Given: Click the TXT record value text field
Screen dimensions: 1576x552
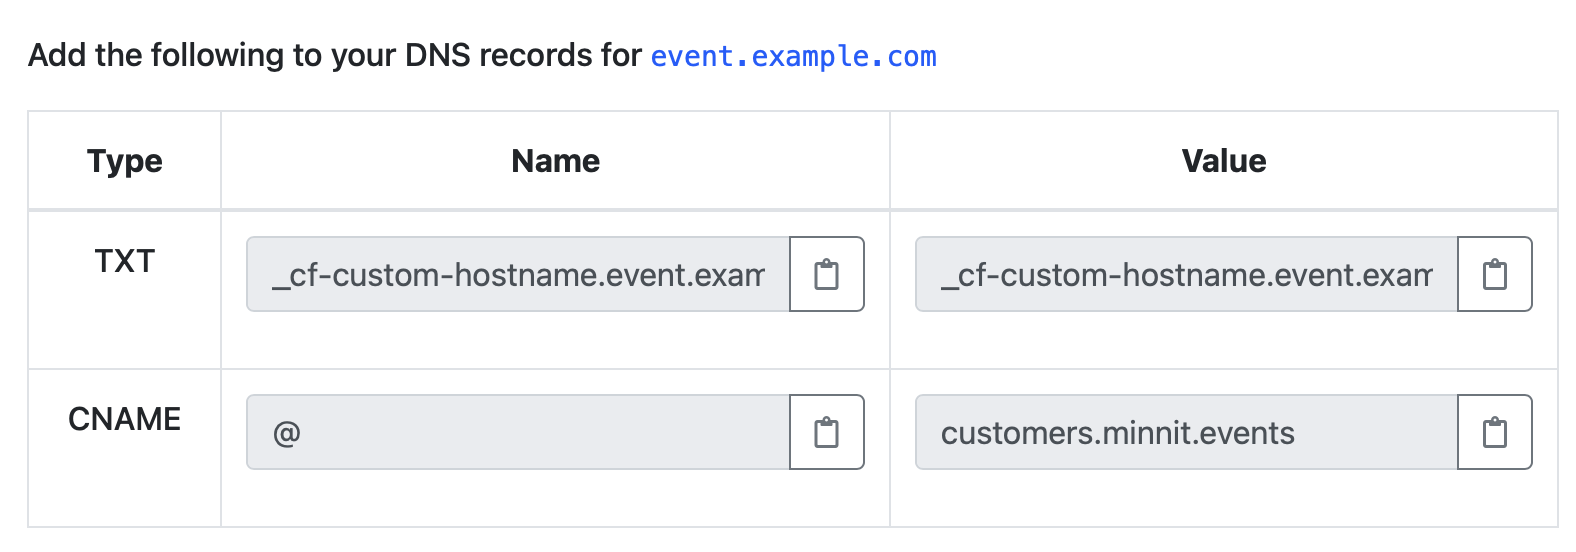Looking at the screenshot, I should tap(1186, 274).
